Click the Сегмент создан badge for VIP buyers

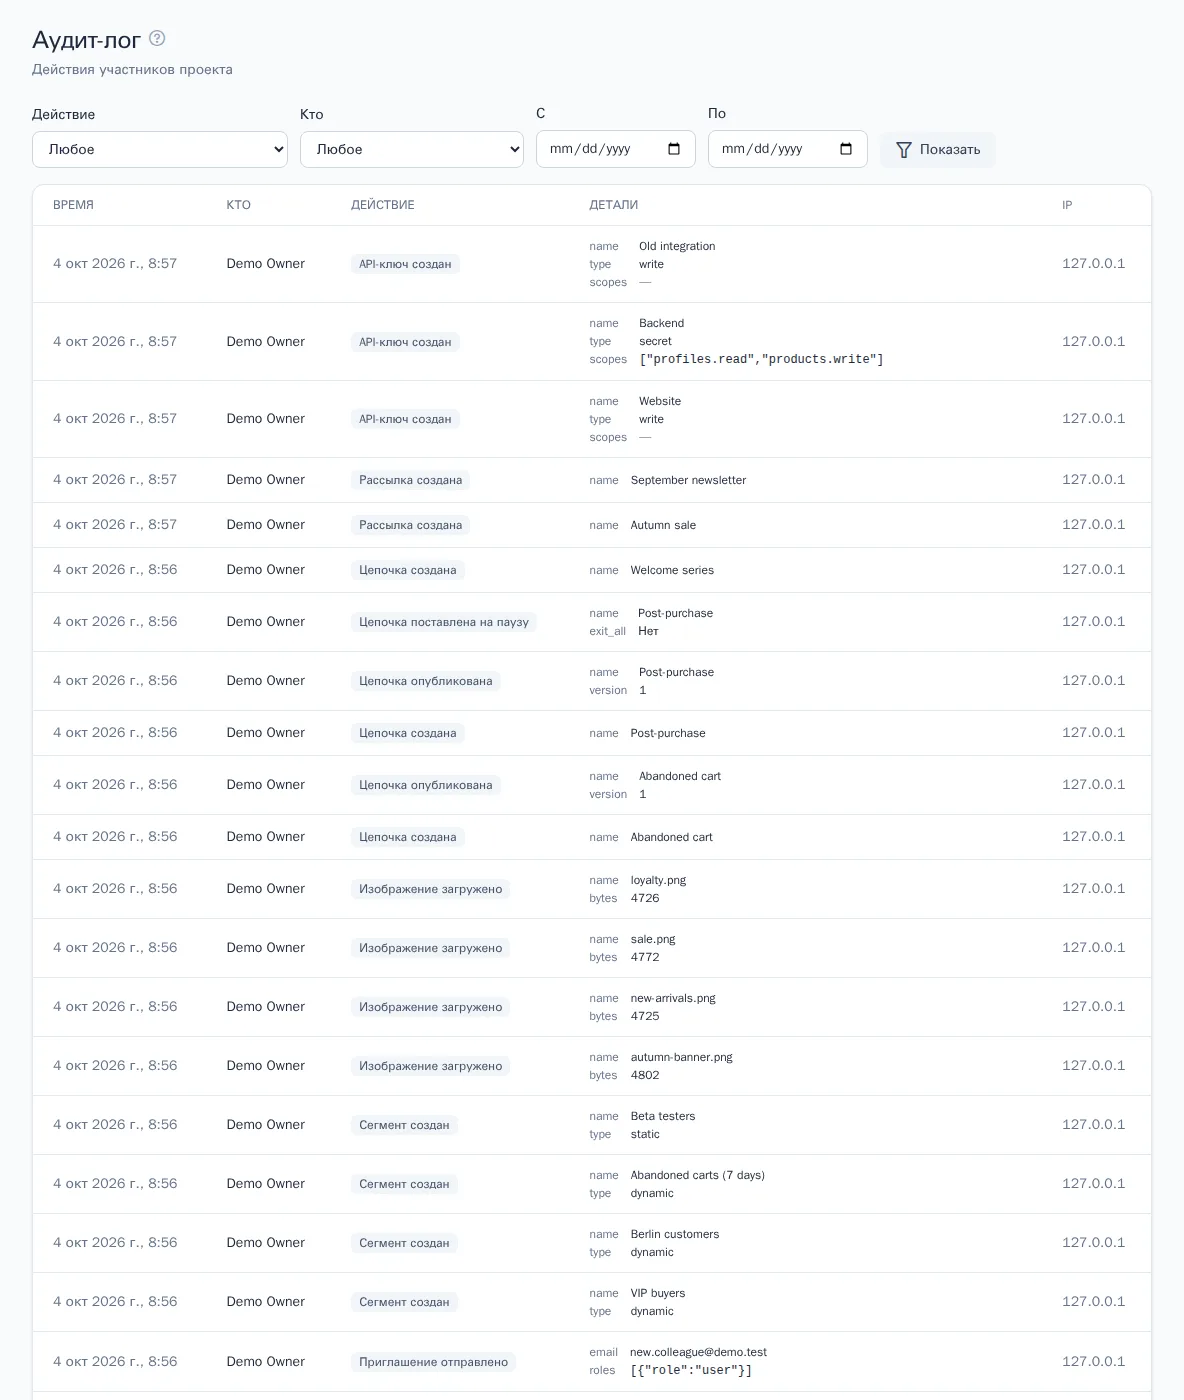(x=404, y=1302)
